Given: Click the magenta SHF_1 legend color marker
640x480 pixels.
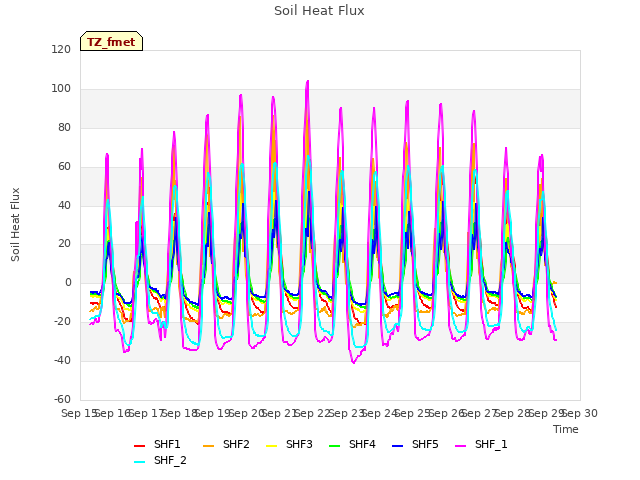Looking at the screenshot, I should point(460,446).
